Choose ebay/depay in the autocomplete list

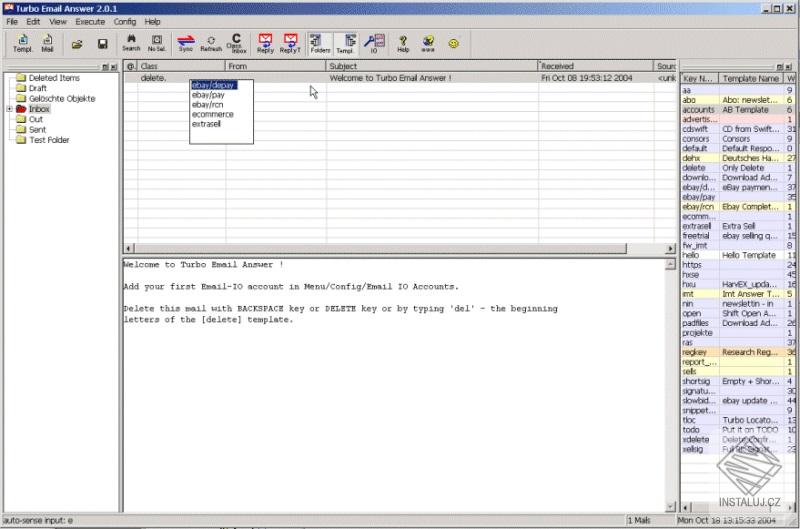tap(214, 85)
